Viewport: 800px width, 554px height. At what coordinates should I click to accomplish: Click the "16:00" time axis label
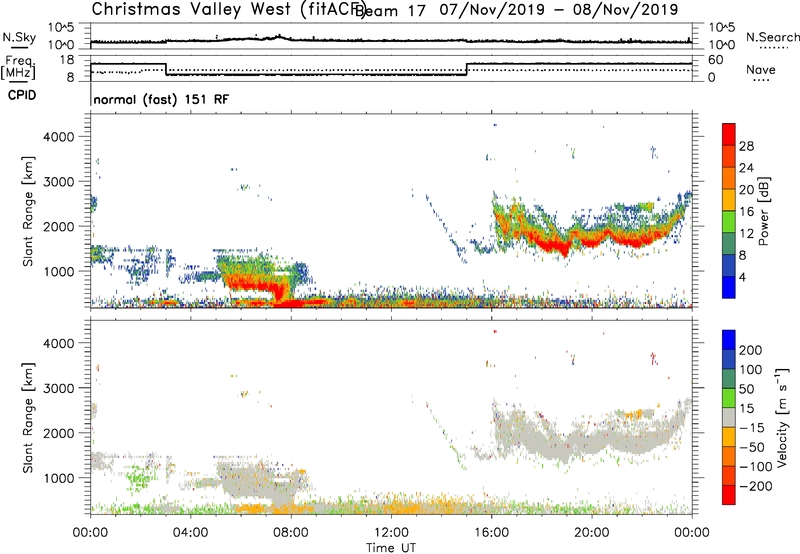(491, 533)
